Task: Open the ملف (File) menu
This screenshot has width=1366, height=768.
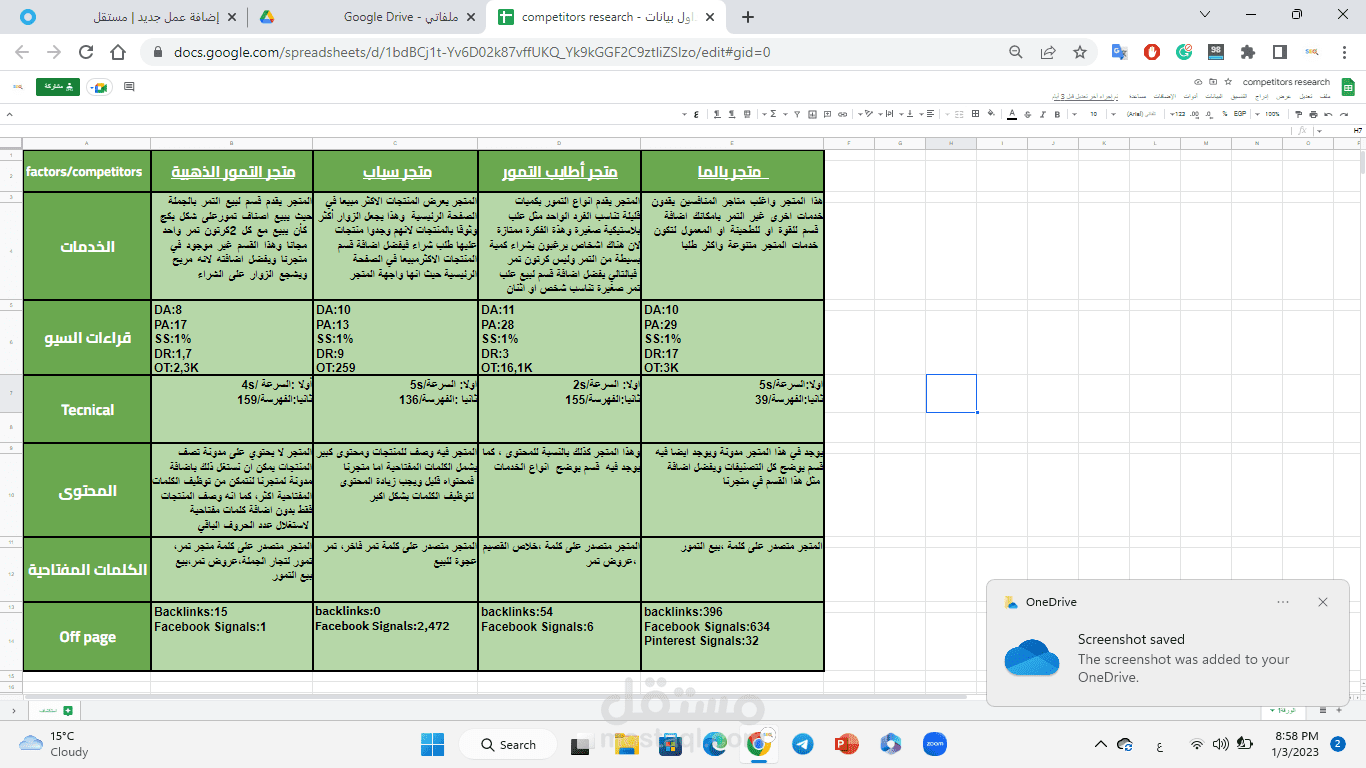Action: tap(1326, 96)
